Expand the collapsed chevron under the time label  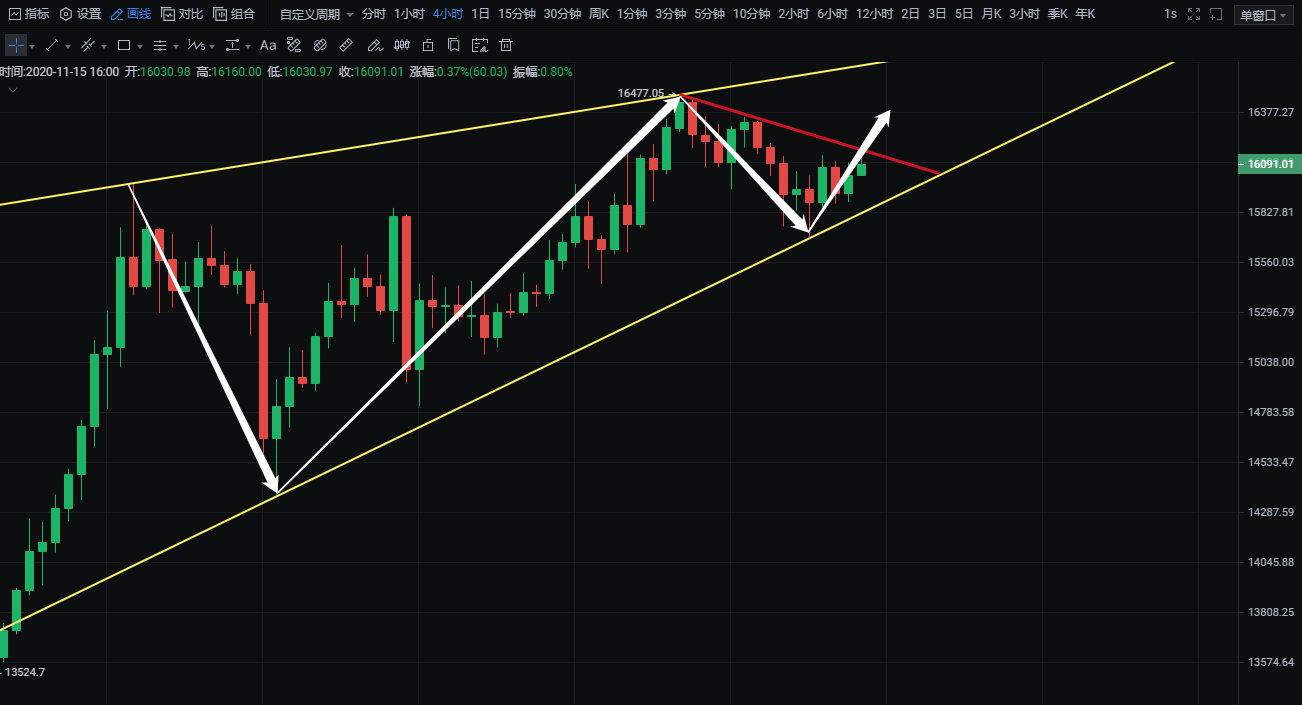(x=13, y=89)
